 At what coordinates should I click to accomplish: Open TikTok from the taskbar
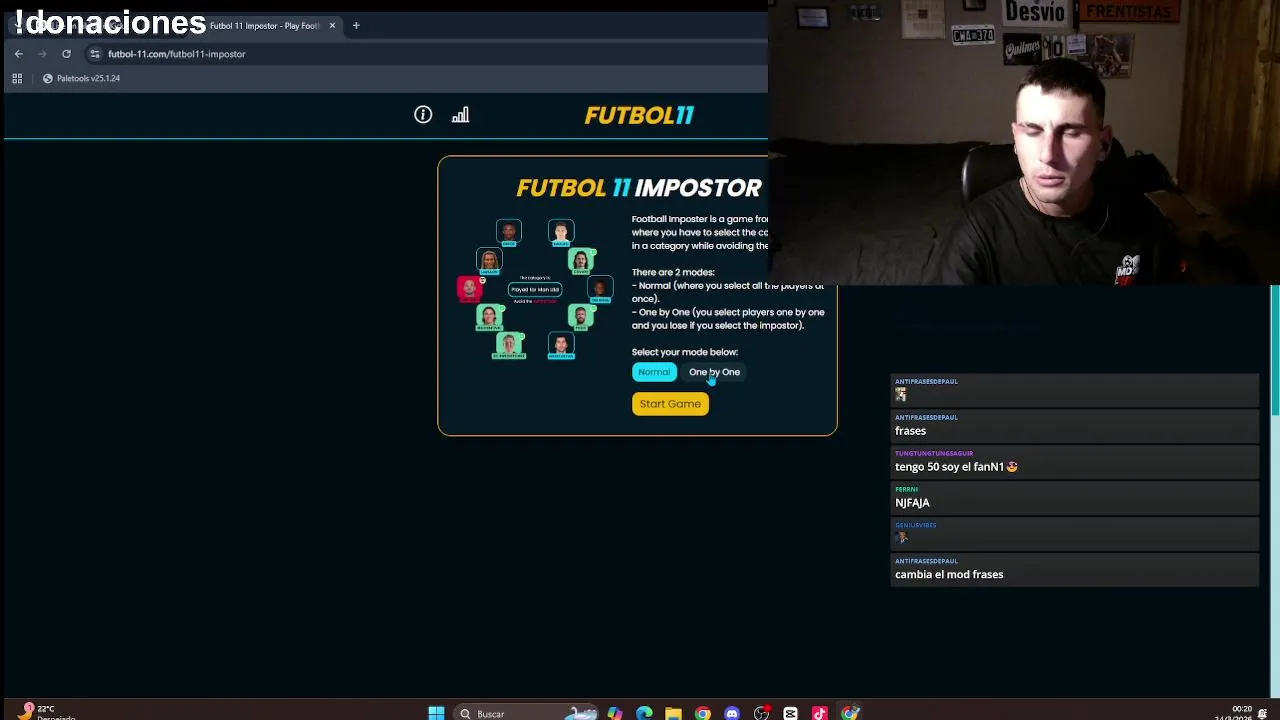point(820,713)
